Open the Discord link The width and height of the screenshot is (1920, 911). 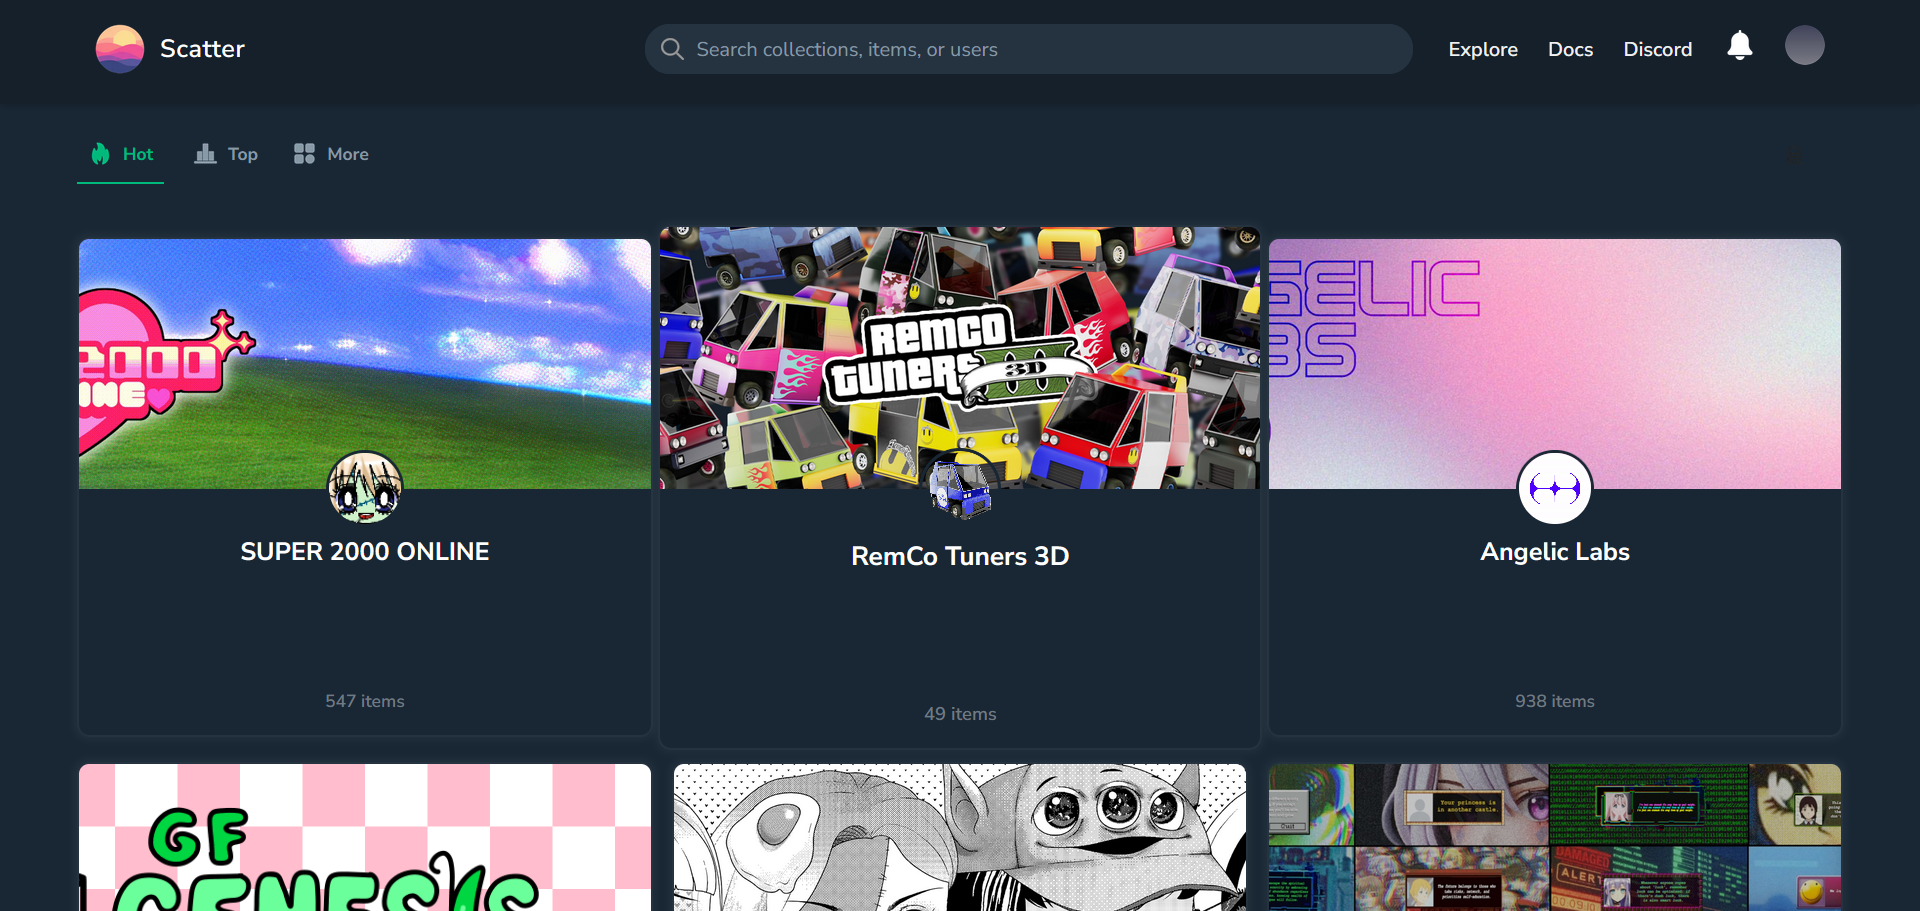1657,49
